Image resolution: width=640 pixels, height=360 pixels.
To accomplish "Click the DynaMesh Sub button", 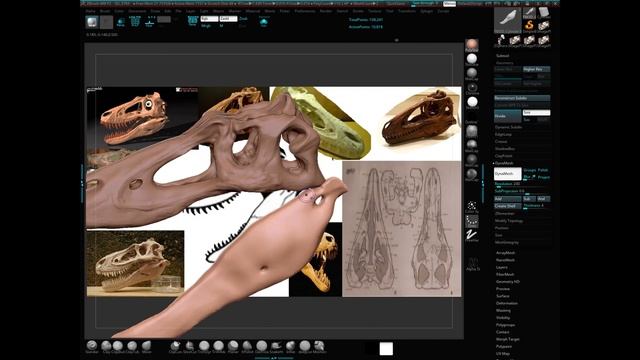I will [x=529, y=199].
